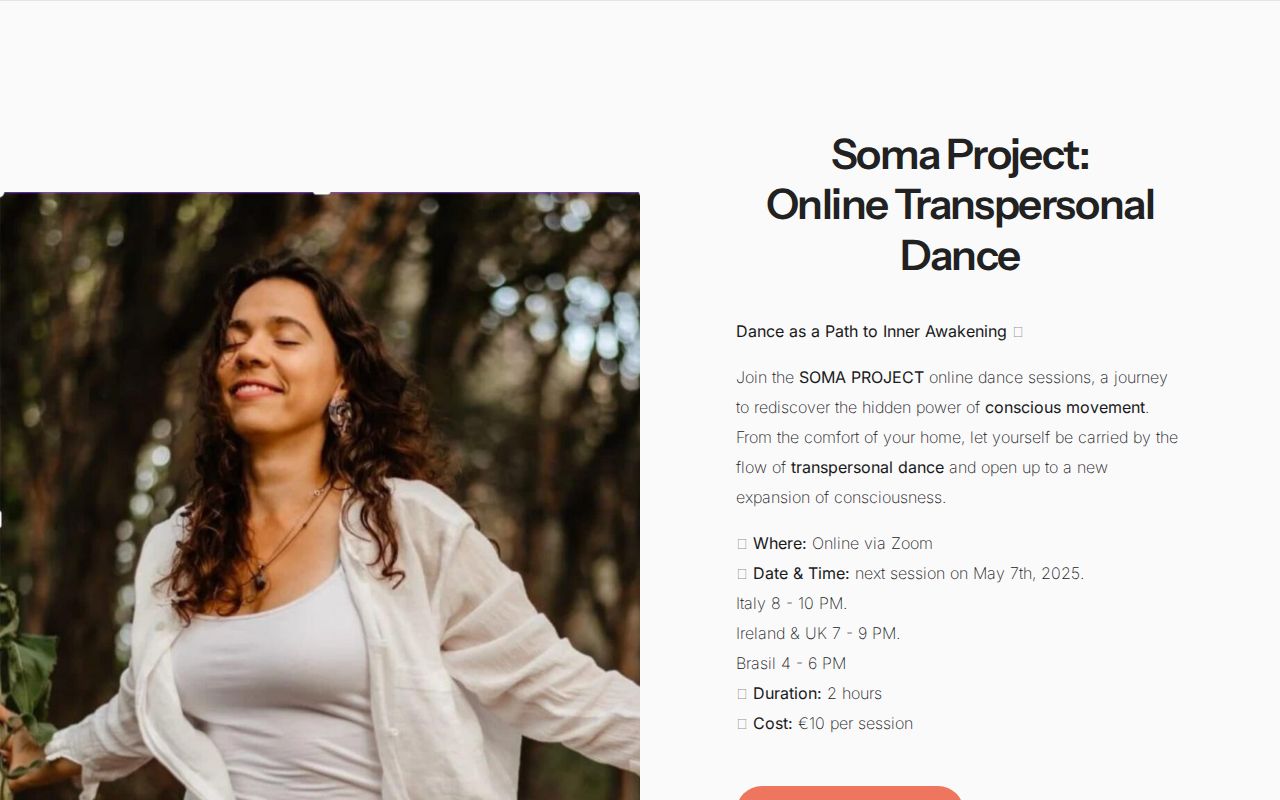The image size is (1280, 800).
Task: Select the bold "SOMA PROJECT" text
Action: pyautogui.click(x=860, y=377)
